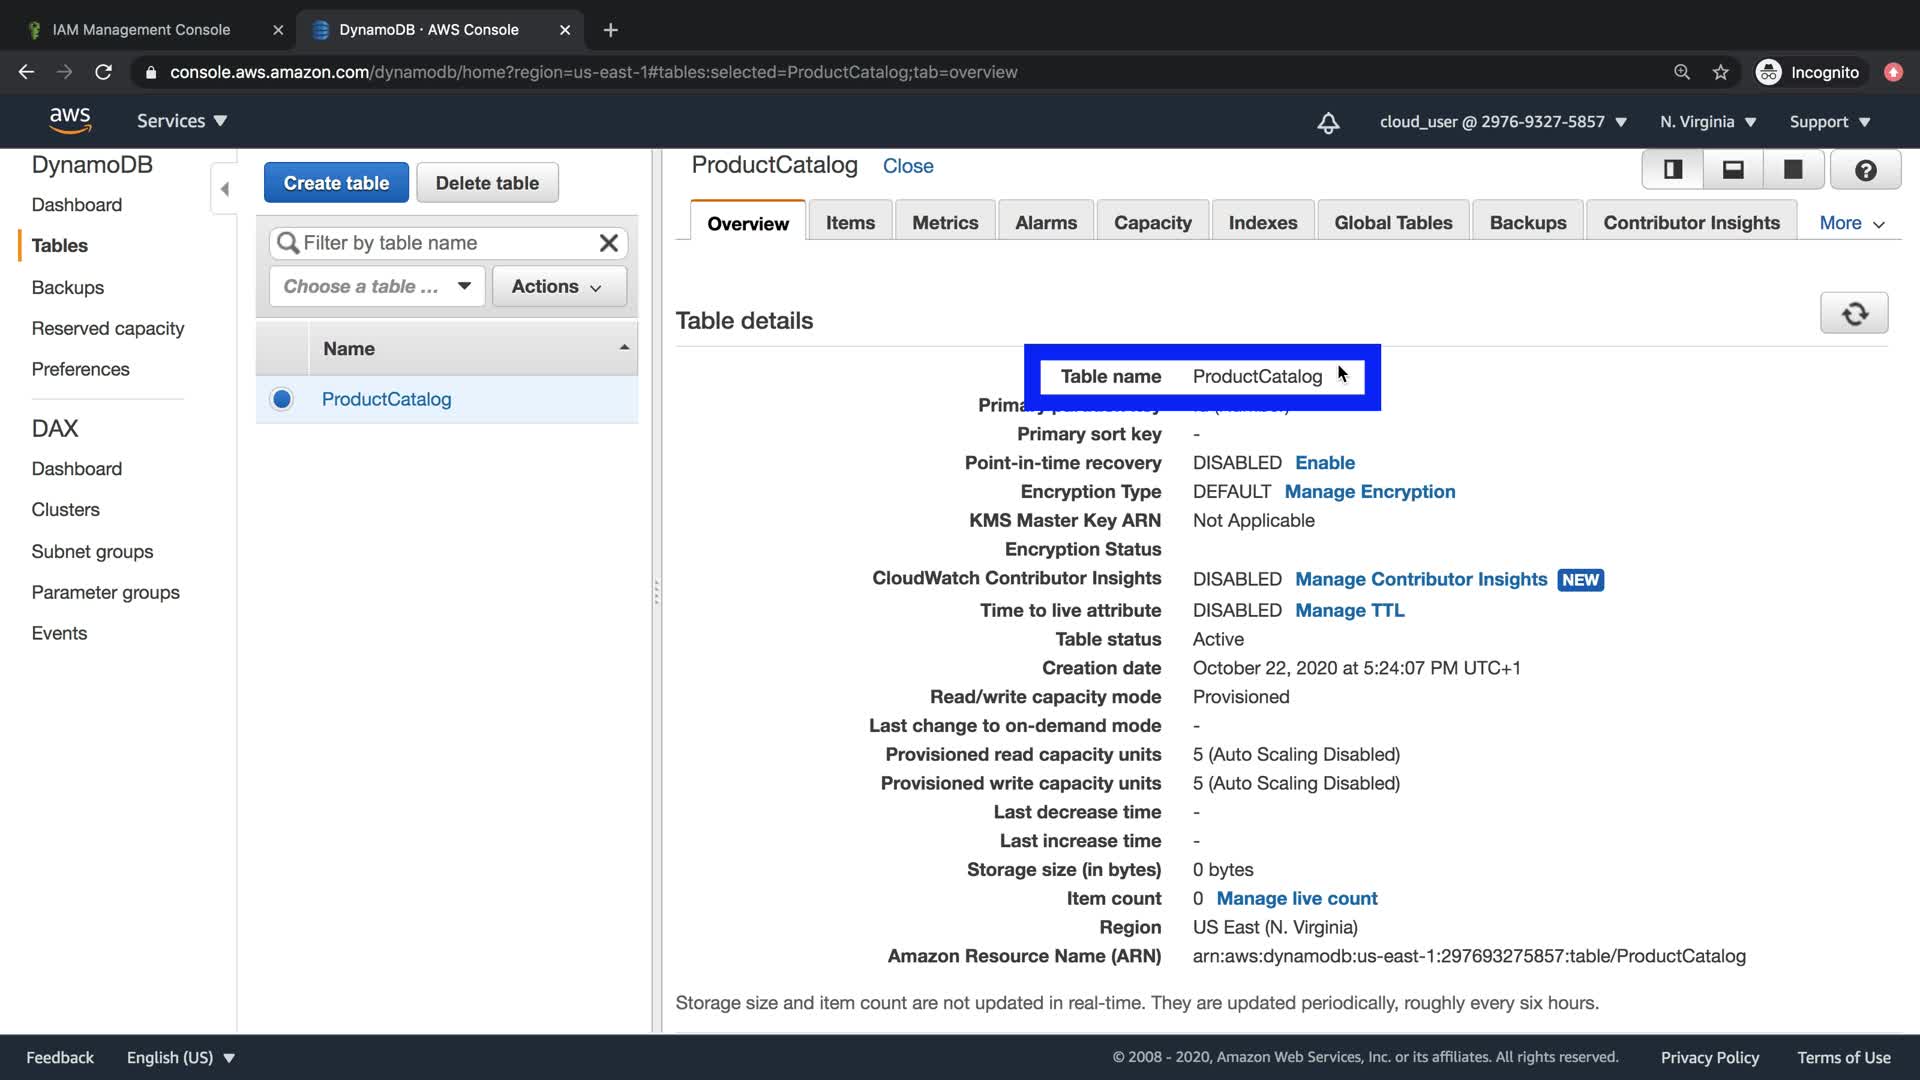Screen dimensions: 1920x1080
Task: Switch to the Items tab
Action: click(850, 223)
